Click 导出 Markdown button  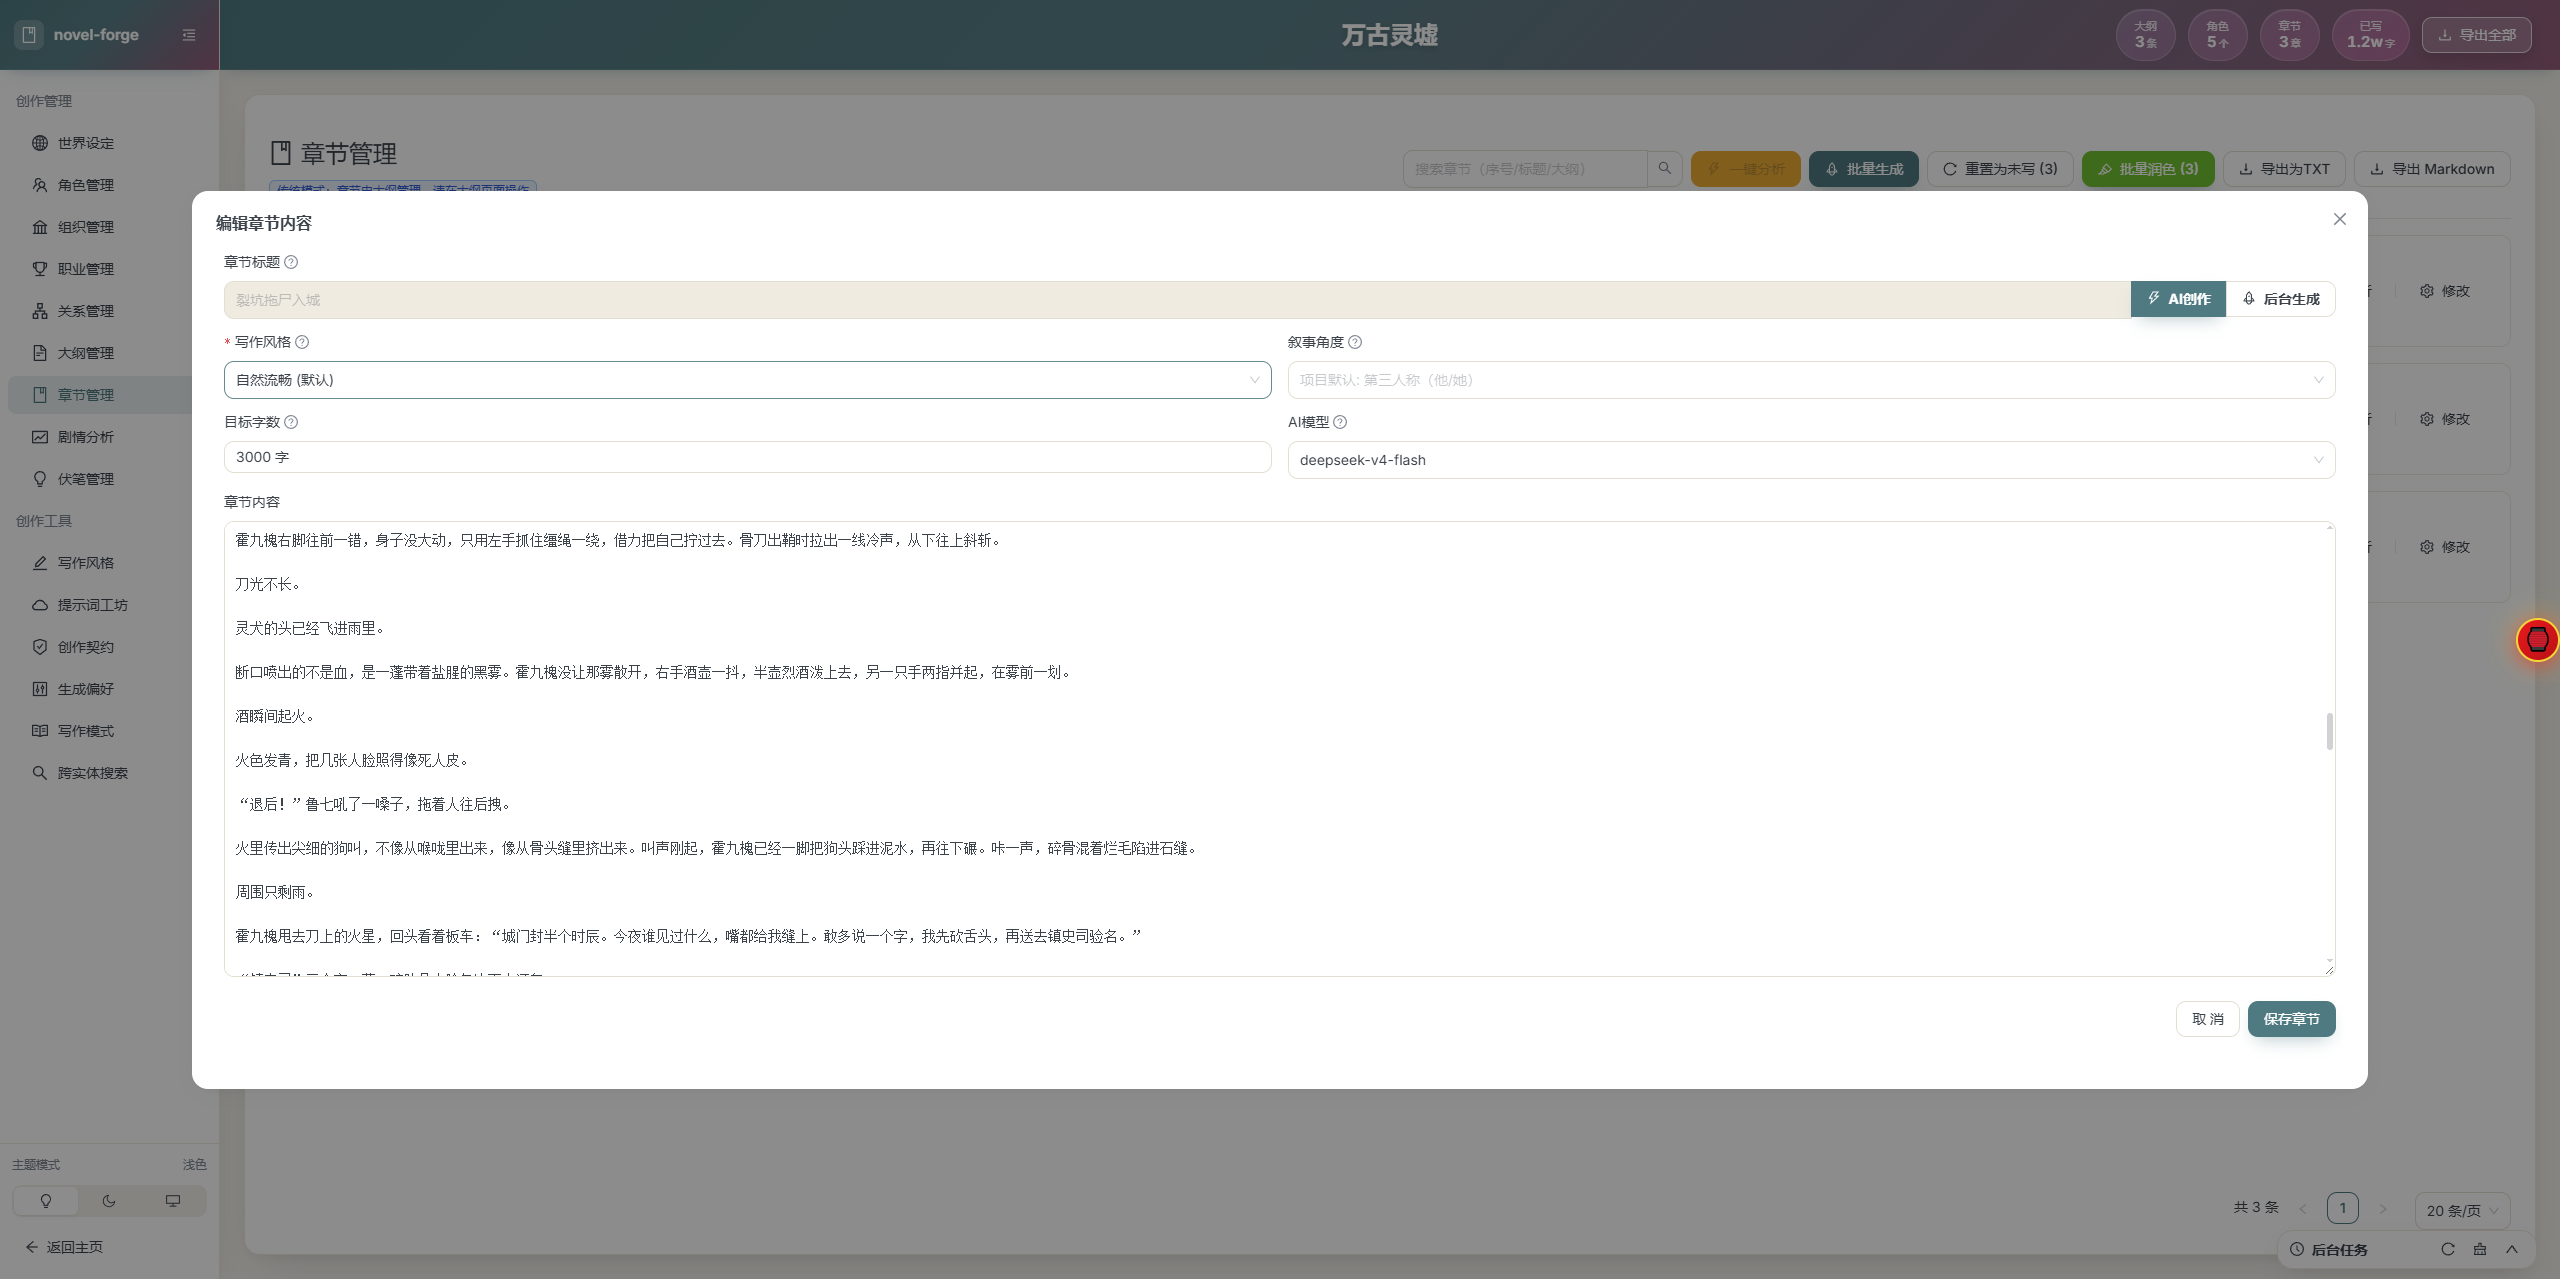tap(2432, 169)
